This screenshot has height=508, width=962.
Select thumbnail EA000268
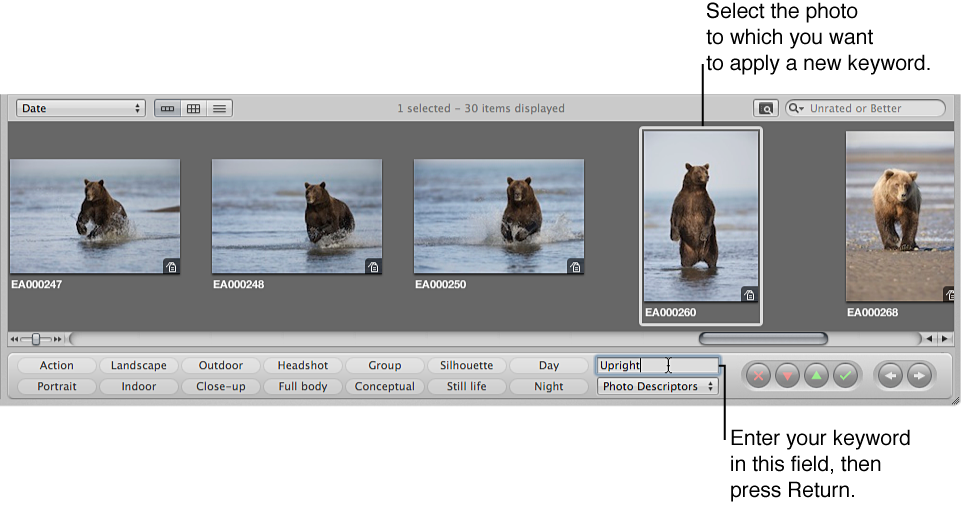[x=900, y=216]
